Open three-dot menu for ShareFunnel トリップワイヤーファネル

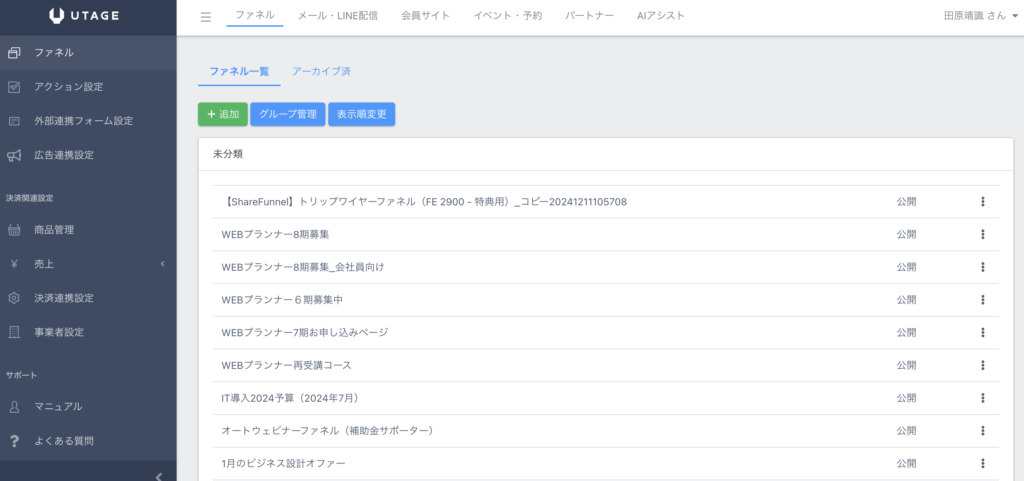coord(982,202)
